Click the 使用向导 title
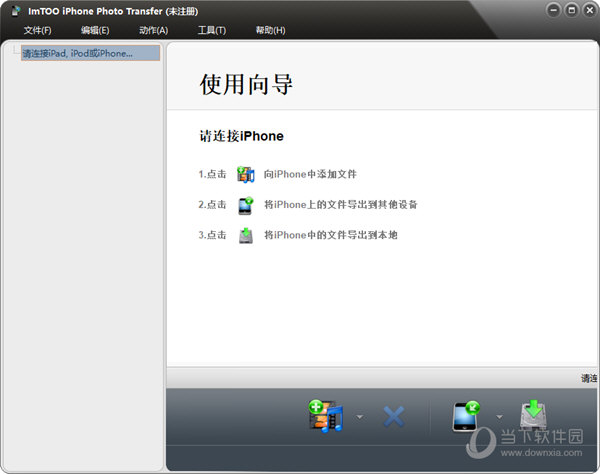This screenshot has height=474, width=600. click(x=246, y=84)
